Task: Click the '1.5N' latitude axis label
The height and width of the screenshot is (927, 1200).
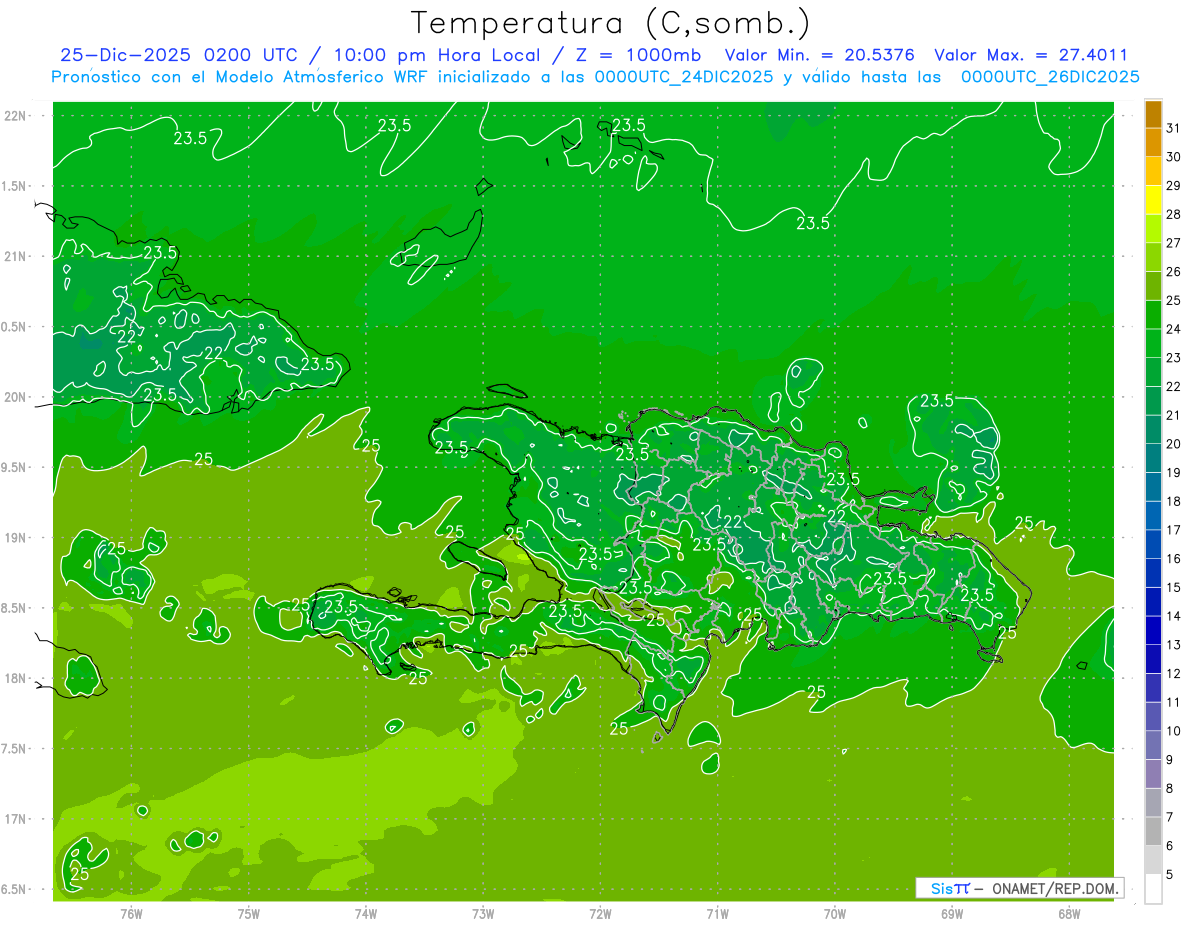Action: [15, 186]
